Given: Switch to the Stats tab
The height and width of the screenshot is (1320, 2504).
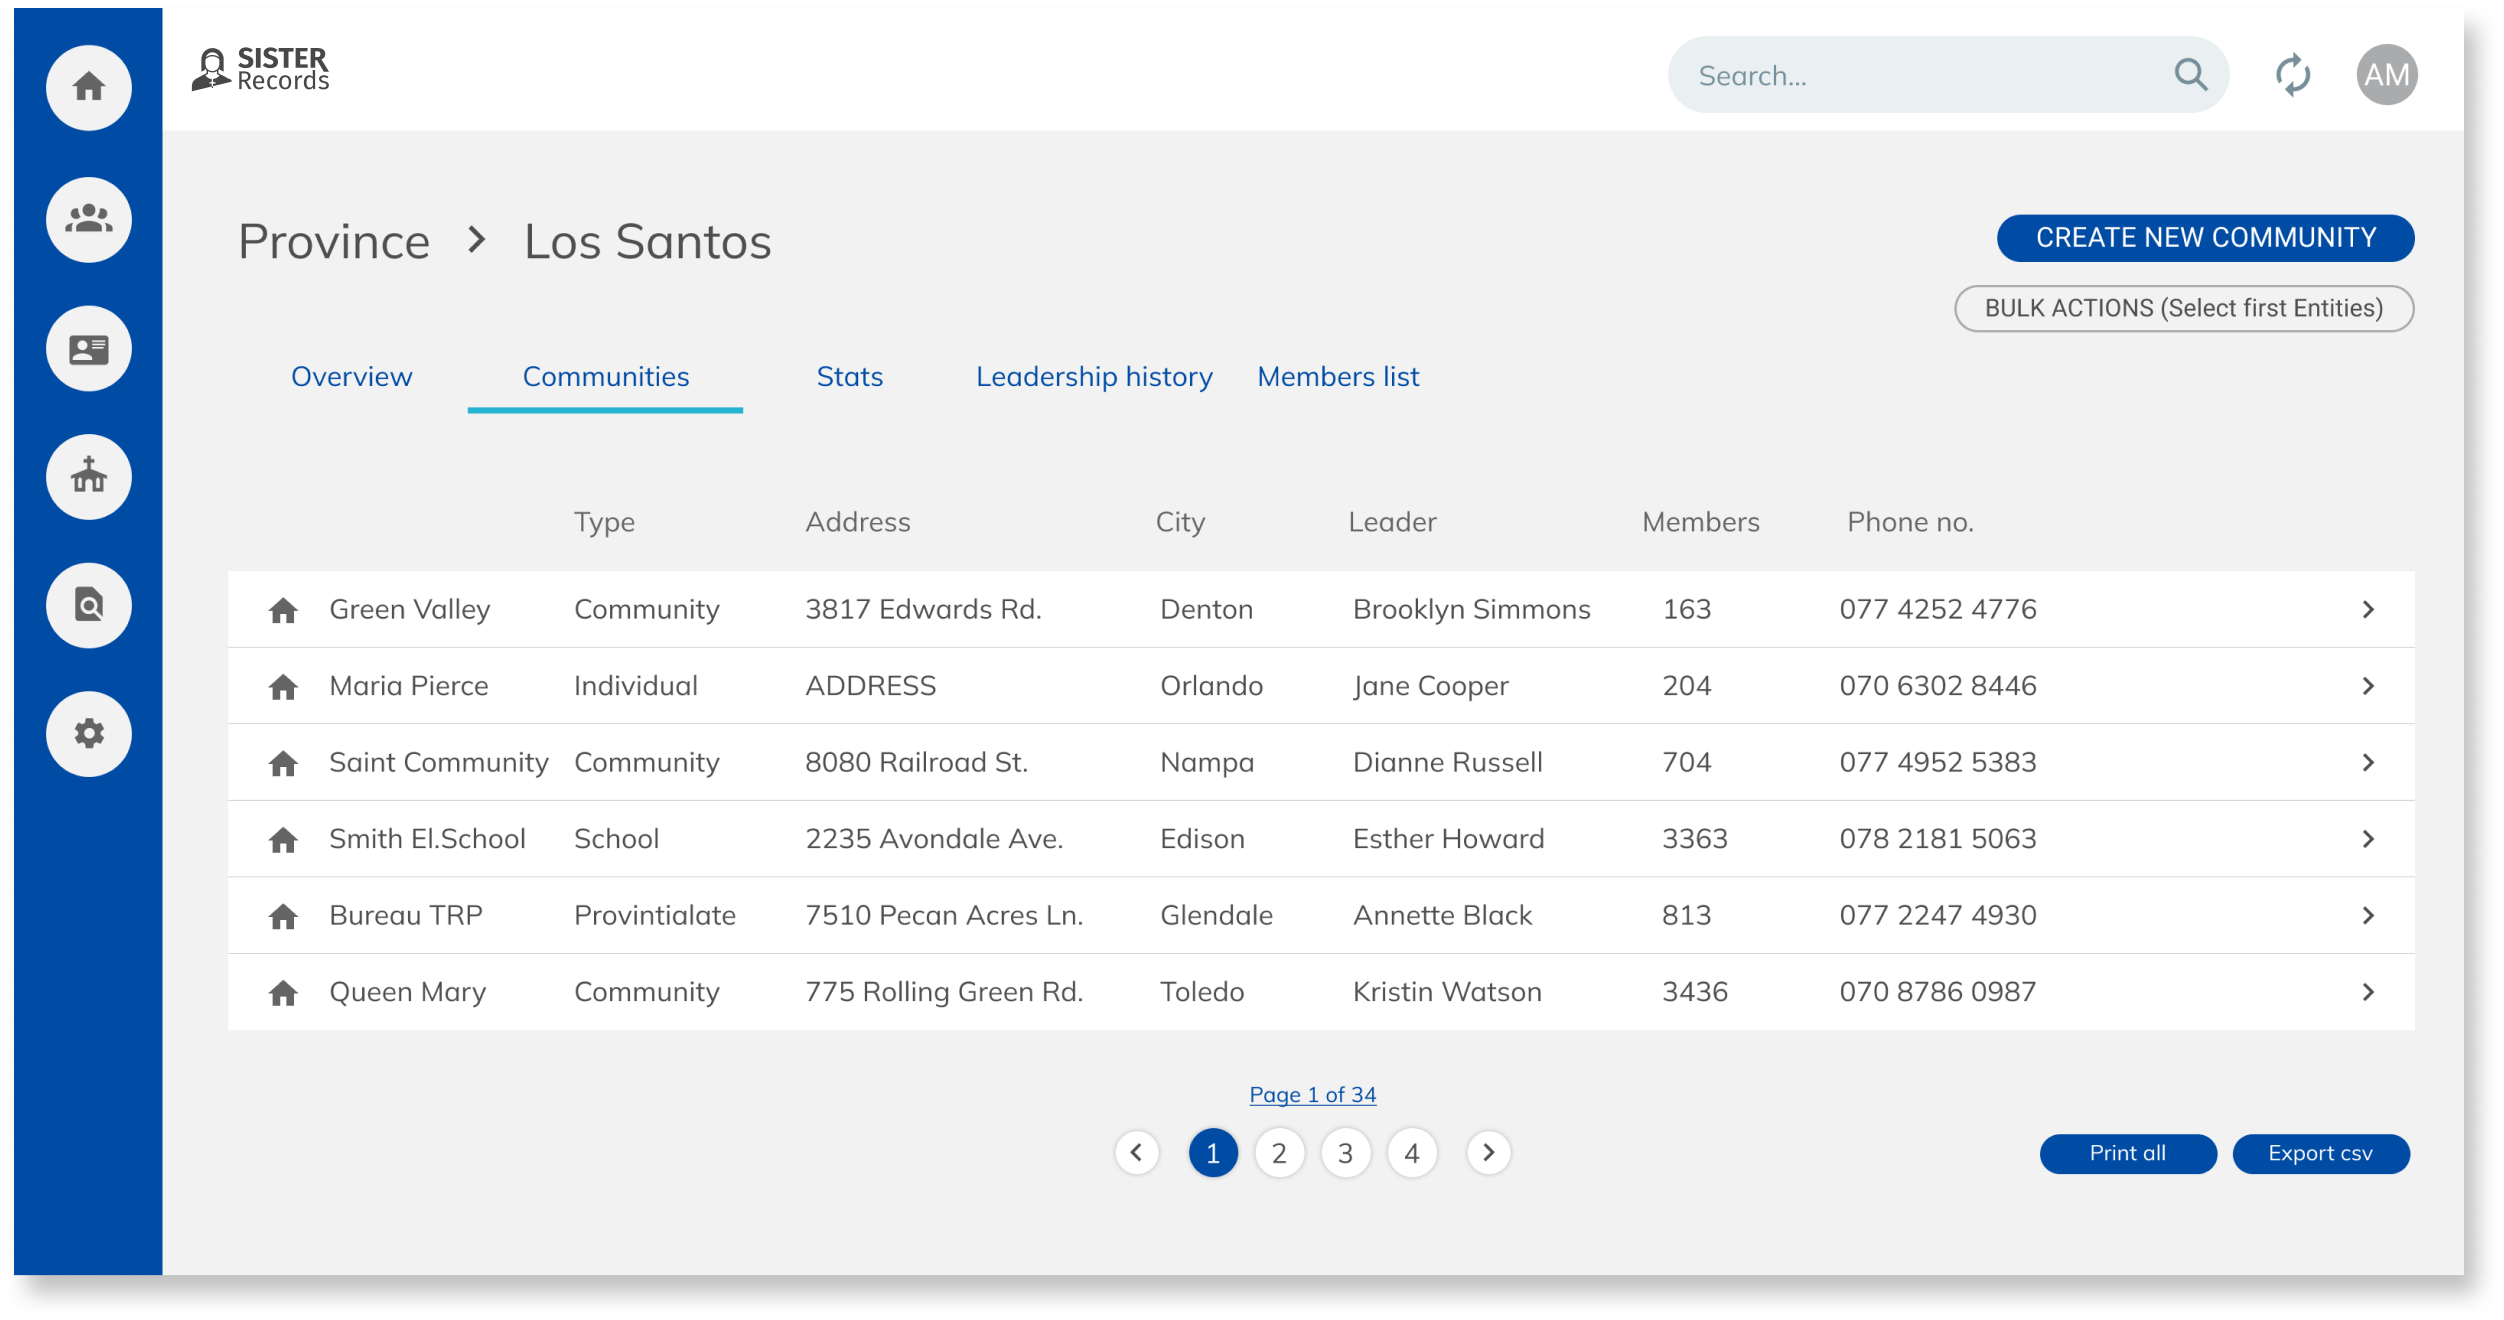Looking at the screenshot, I should click(849, 377).
